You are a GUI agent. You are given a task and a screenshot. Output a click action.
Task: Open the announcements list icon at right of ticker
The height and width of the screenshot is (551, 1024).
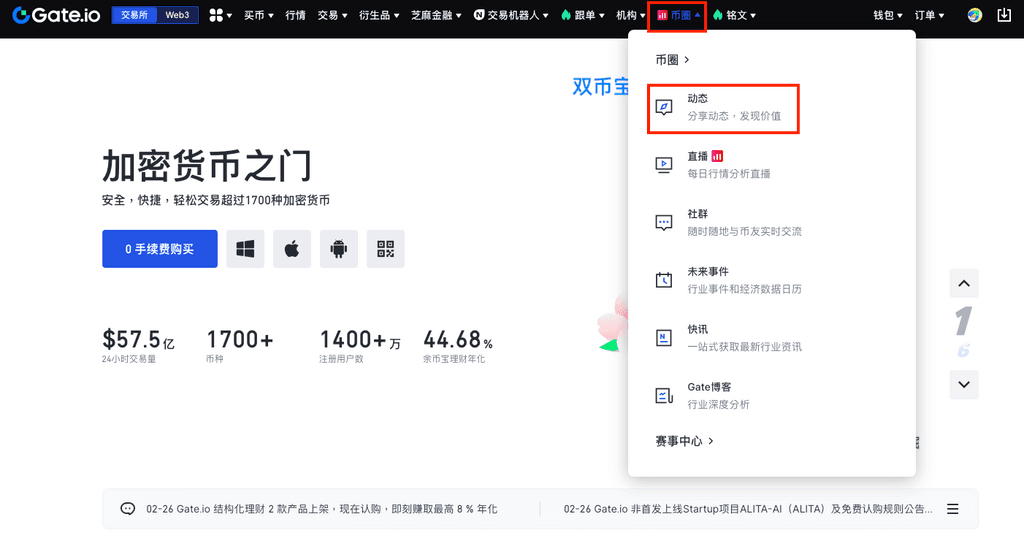tap(953, 508)
